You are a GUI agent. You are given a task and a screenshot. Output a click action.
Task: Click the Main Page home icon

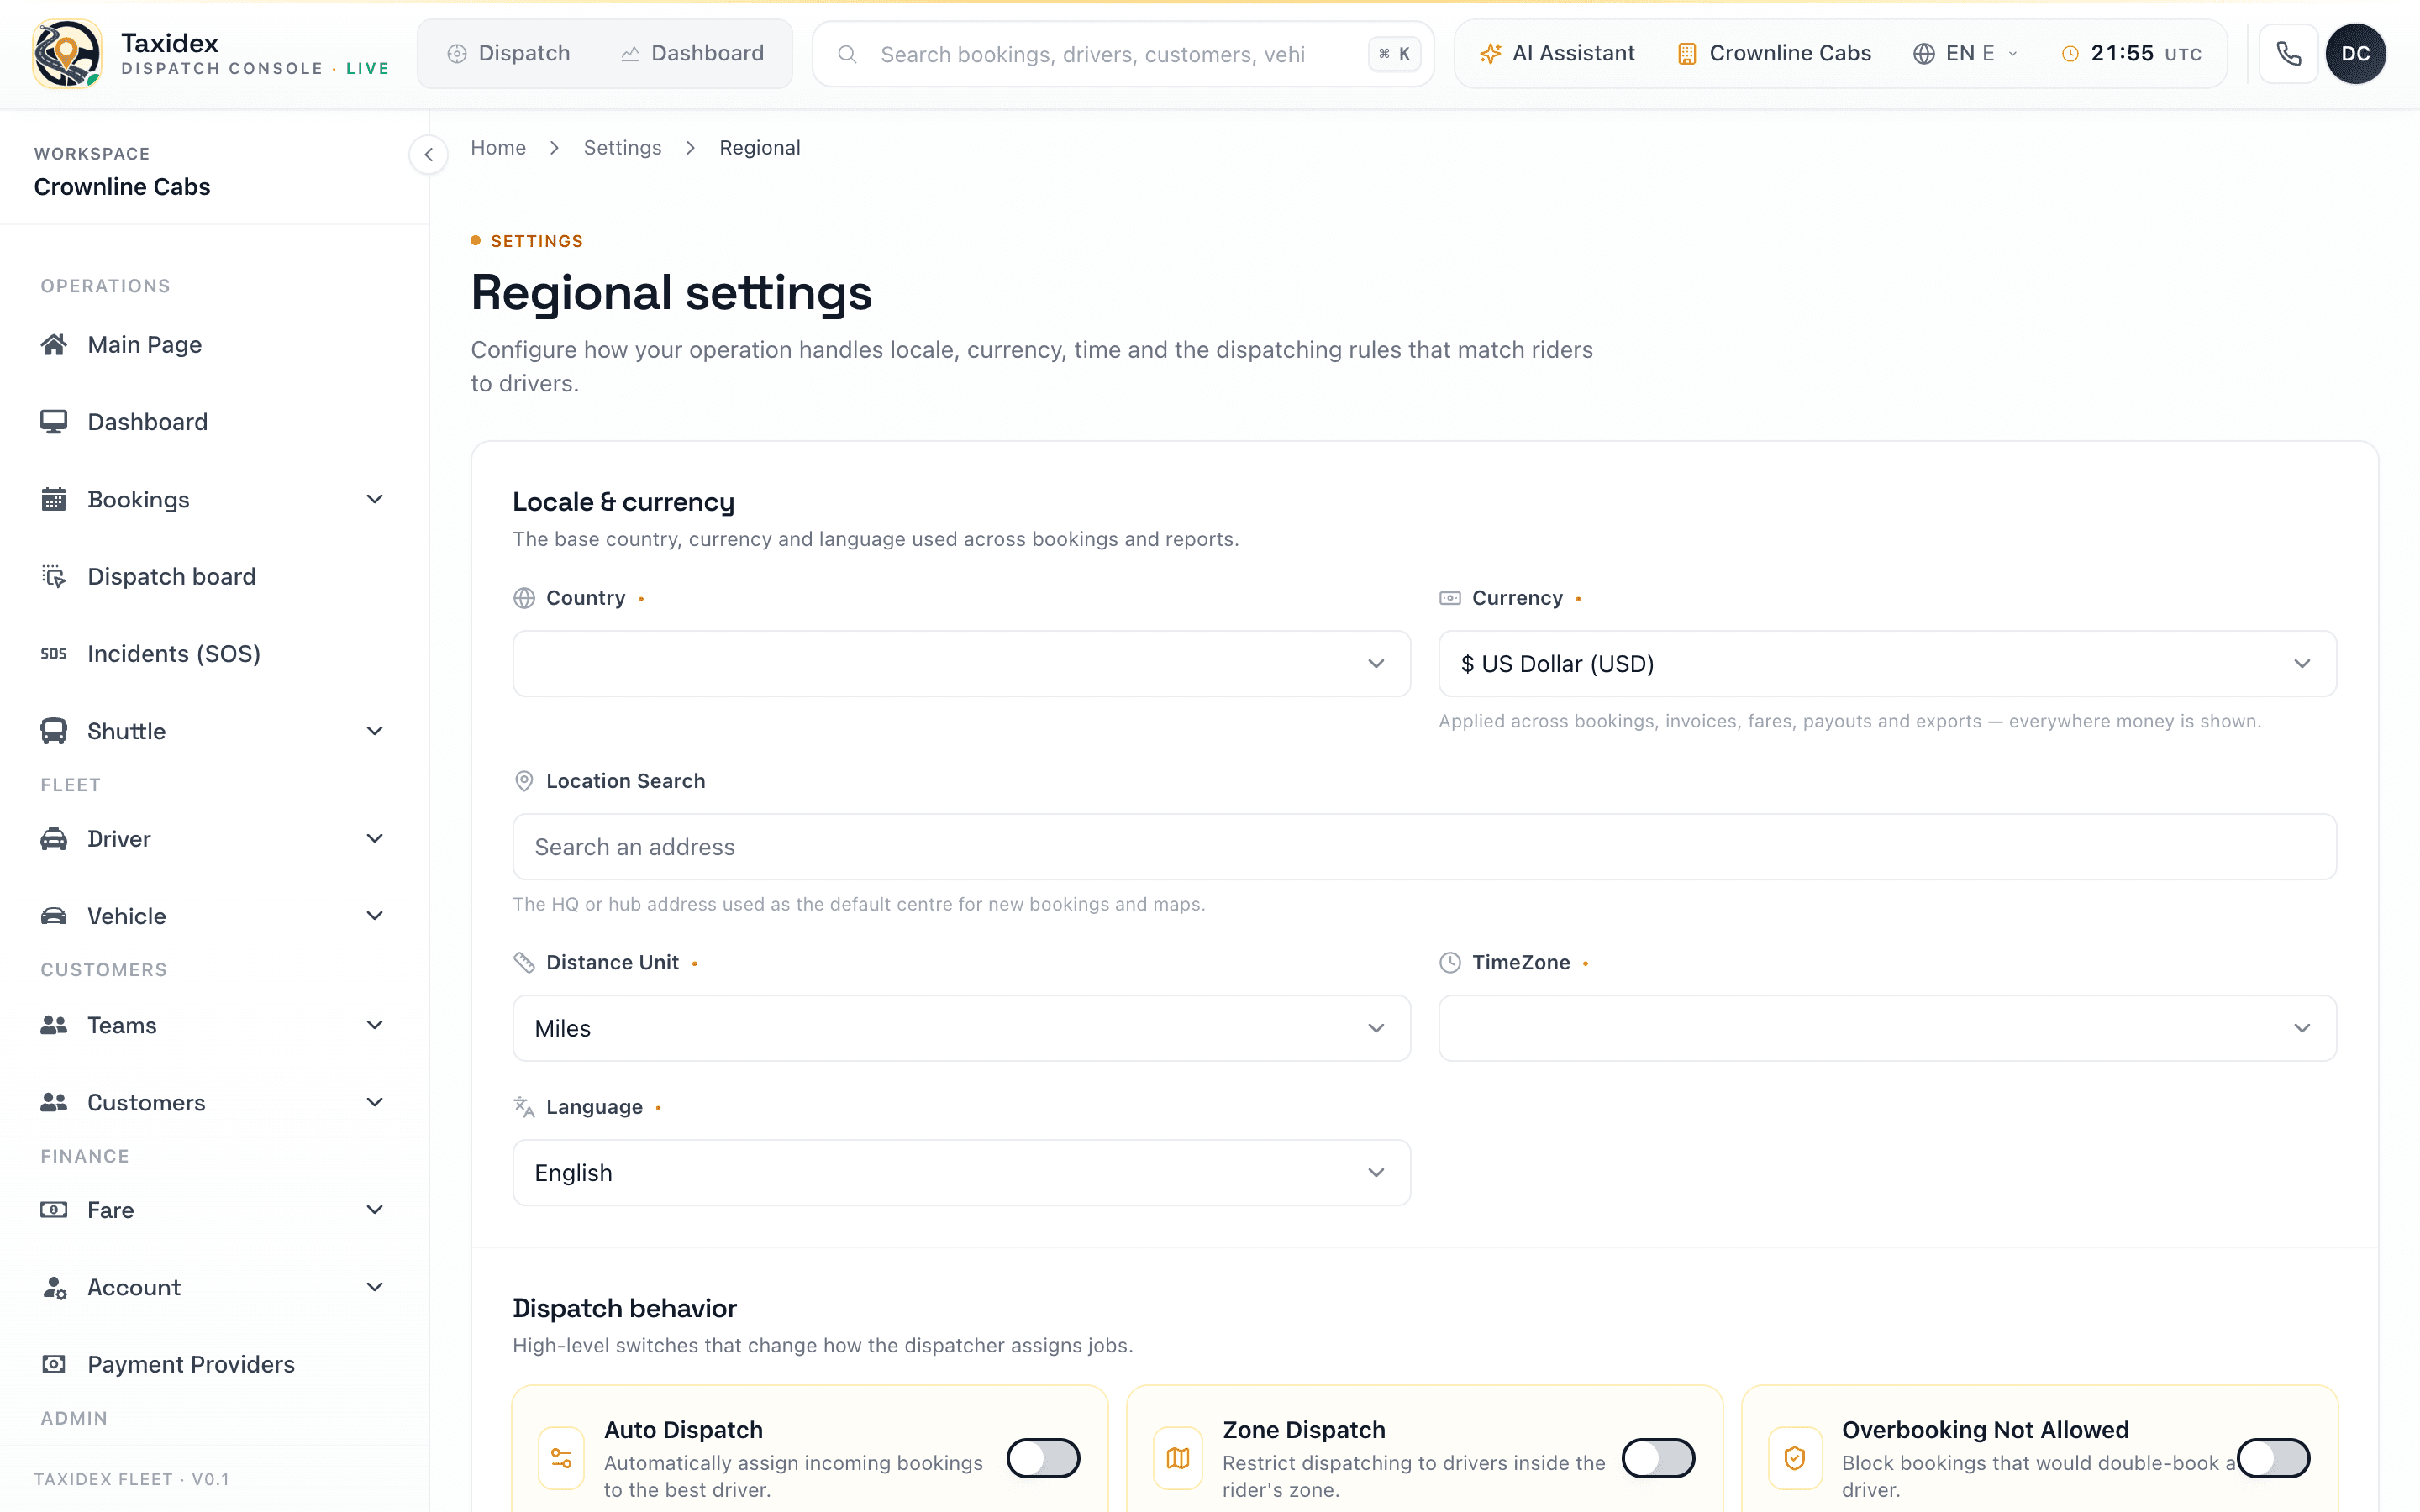click(54, 344)
